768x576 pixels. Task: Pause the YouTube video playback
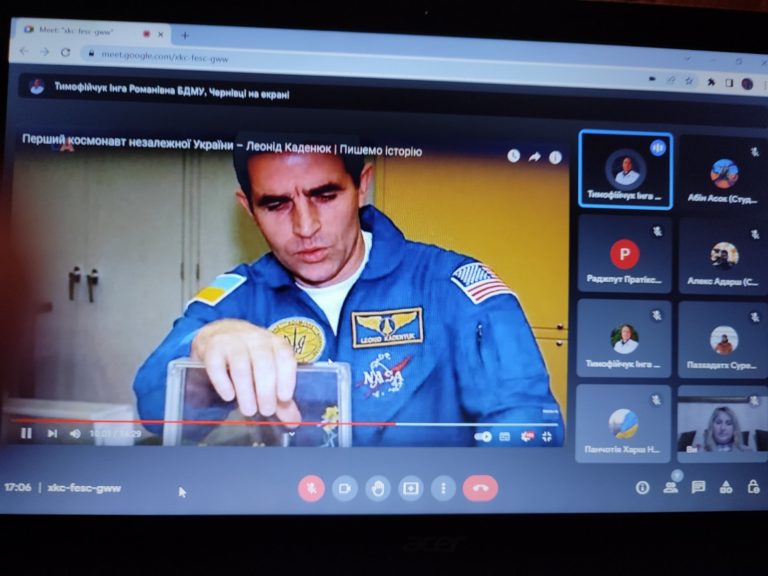(26, 433)
